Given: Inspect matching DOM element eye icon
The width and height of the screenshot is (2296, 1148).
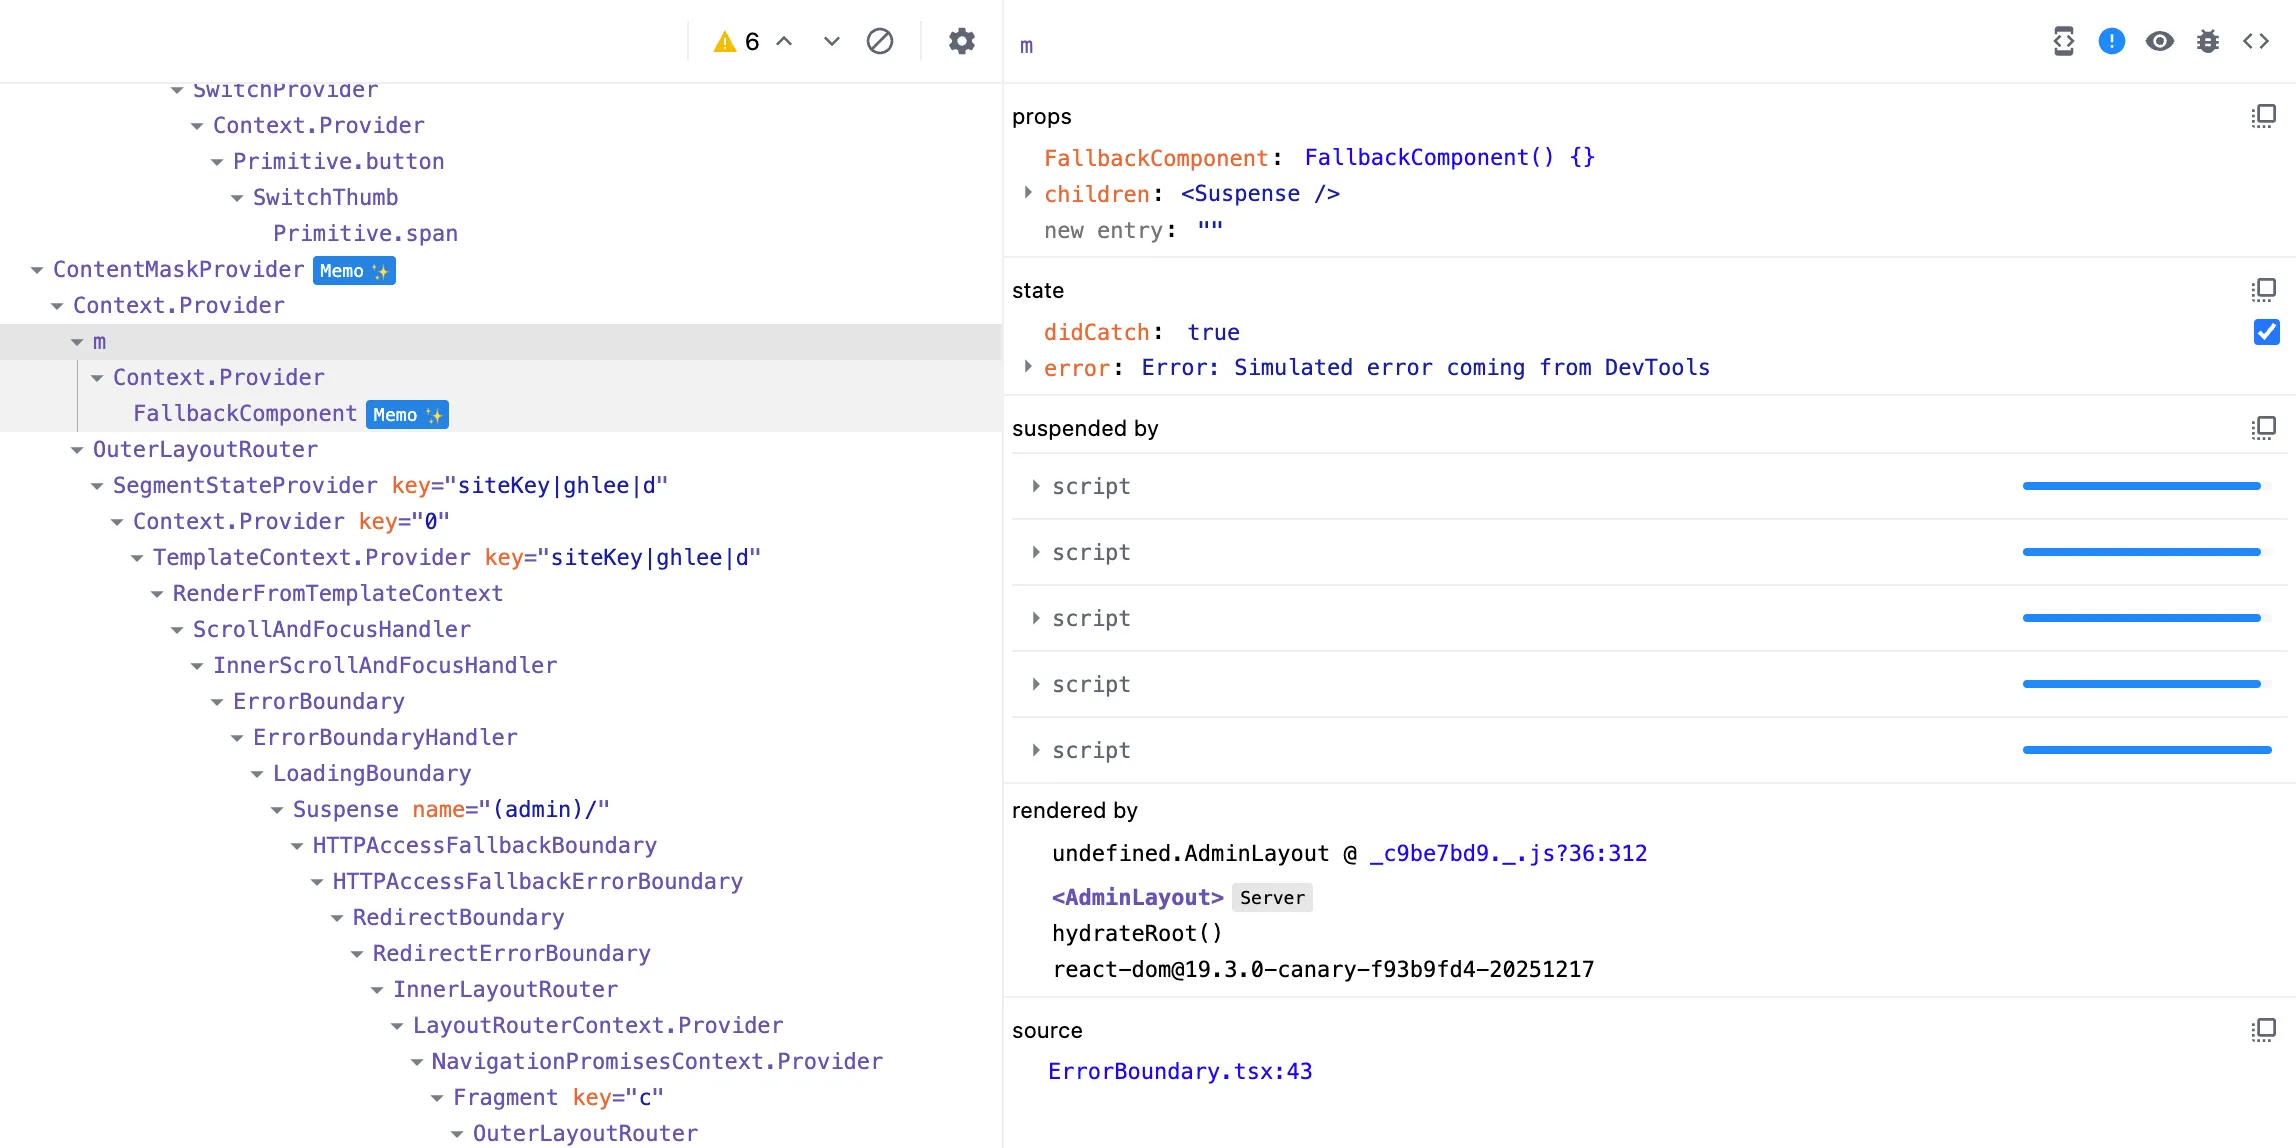Looking at the screenshot, I should (x=2159, y=41).
